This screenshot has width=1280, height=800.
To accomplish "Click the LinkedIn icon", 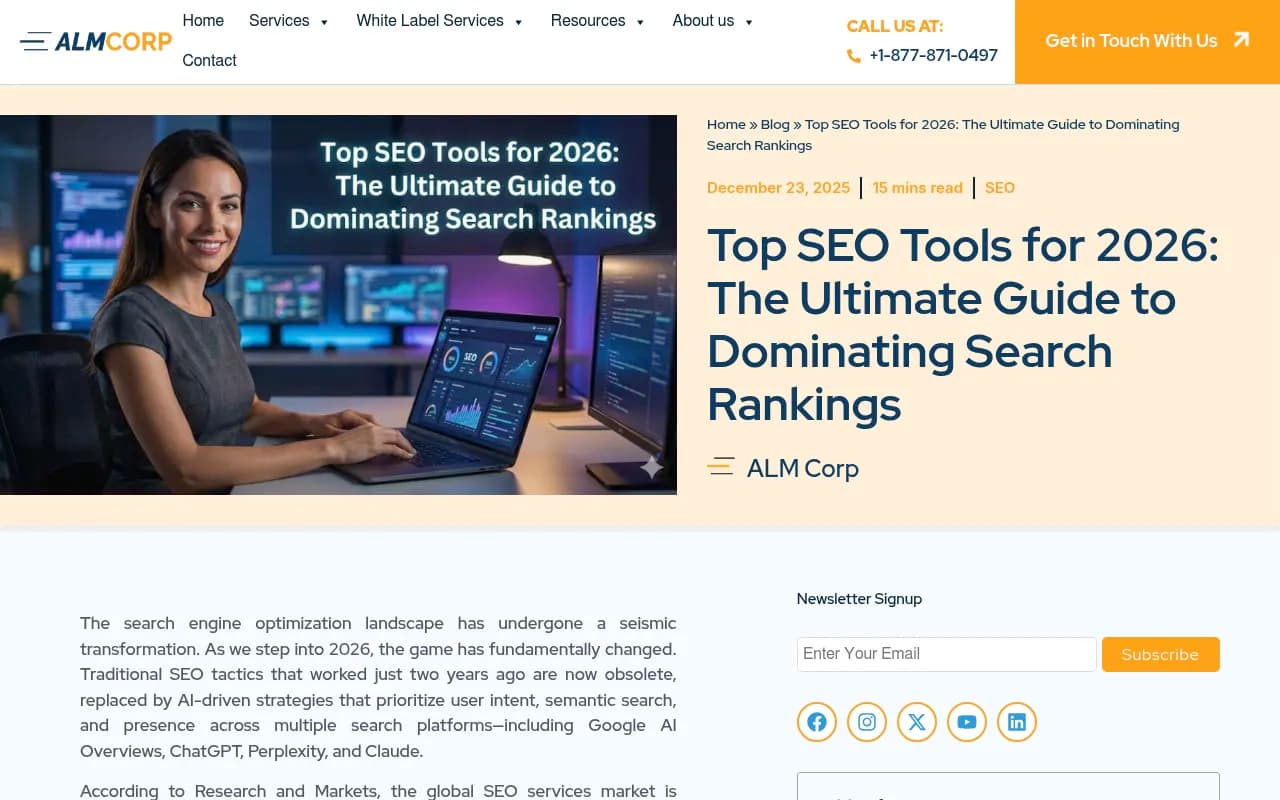I will click(x=1016, y=721).
